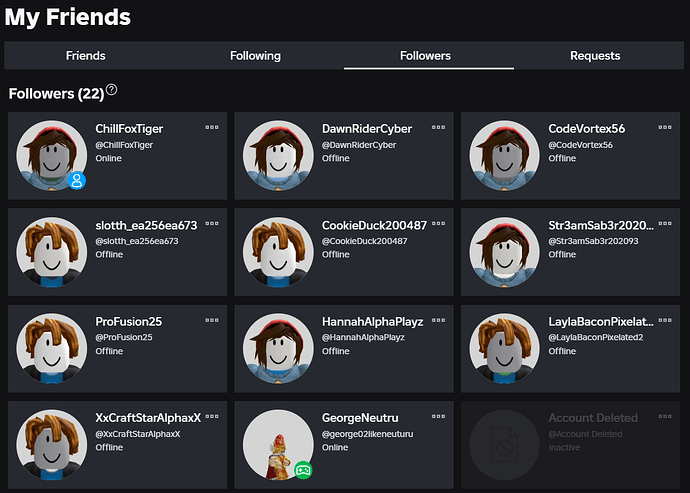Screen dimensions: 690x493
Task: Click the Followers help question-mark icon
Action: (112, 90)
